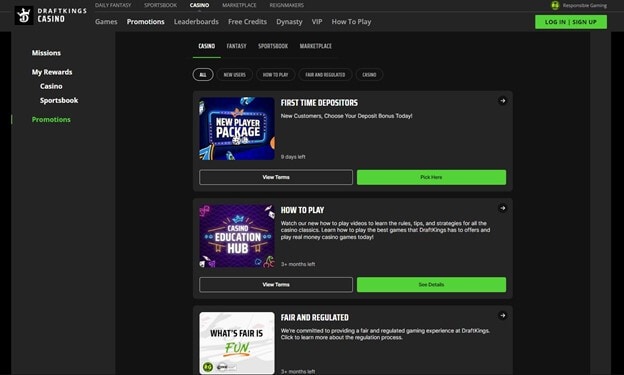The height and width of the screenshot is (375, 624).
Task: Open My Rewards in the sidebar
Action: click(52, 72)
